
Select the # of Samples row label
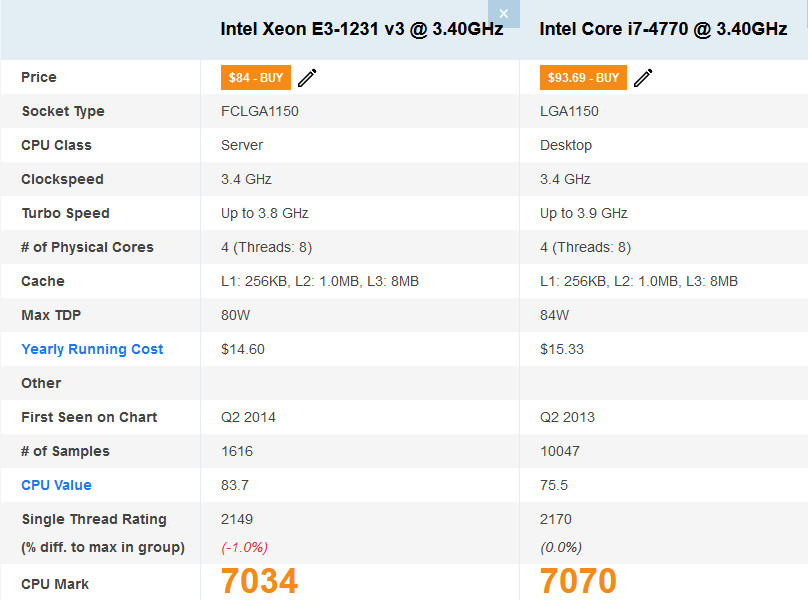coord(65,452)
